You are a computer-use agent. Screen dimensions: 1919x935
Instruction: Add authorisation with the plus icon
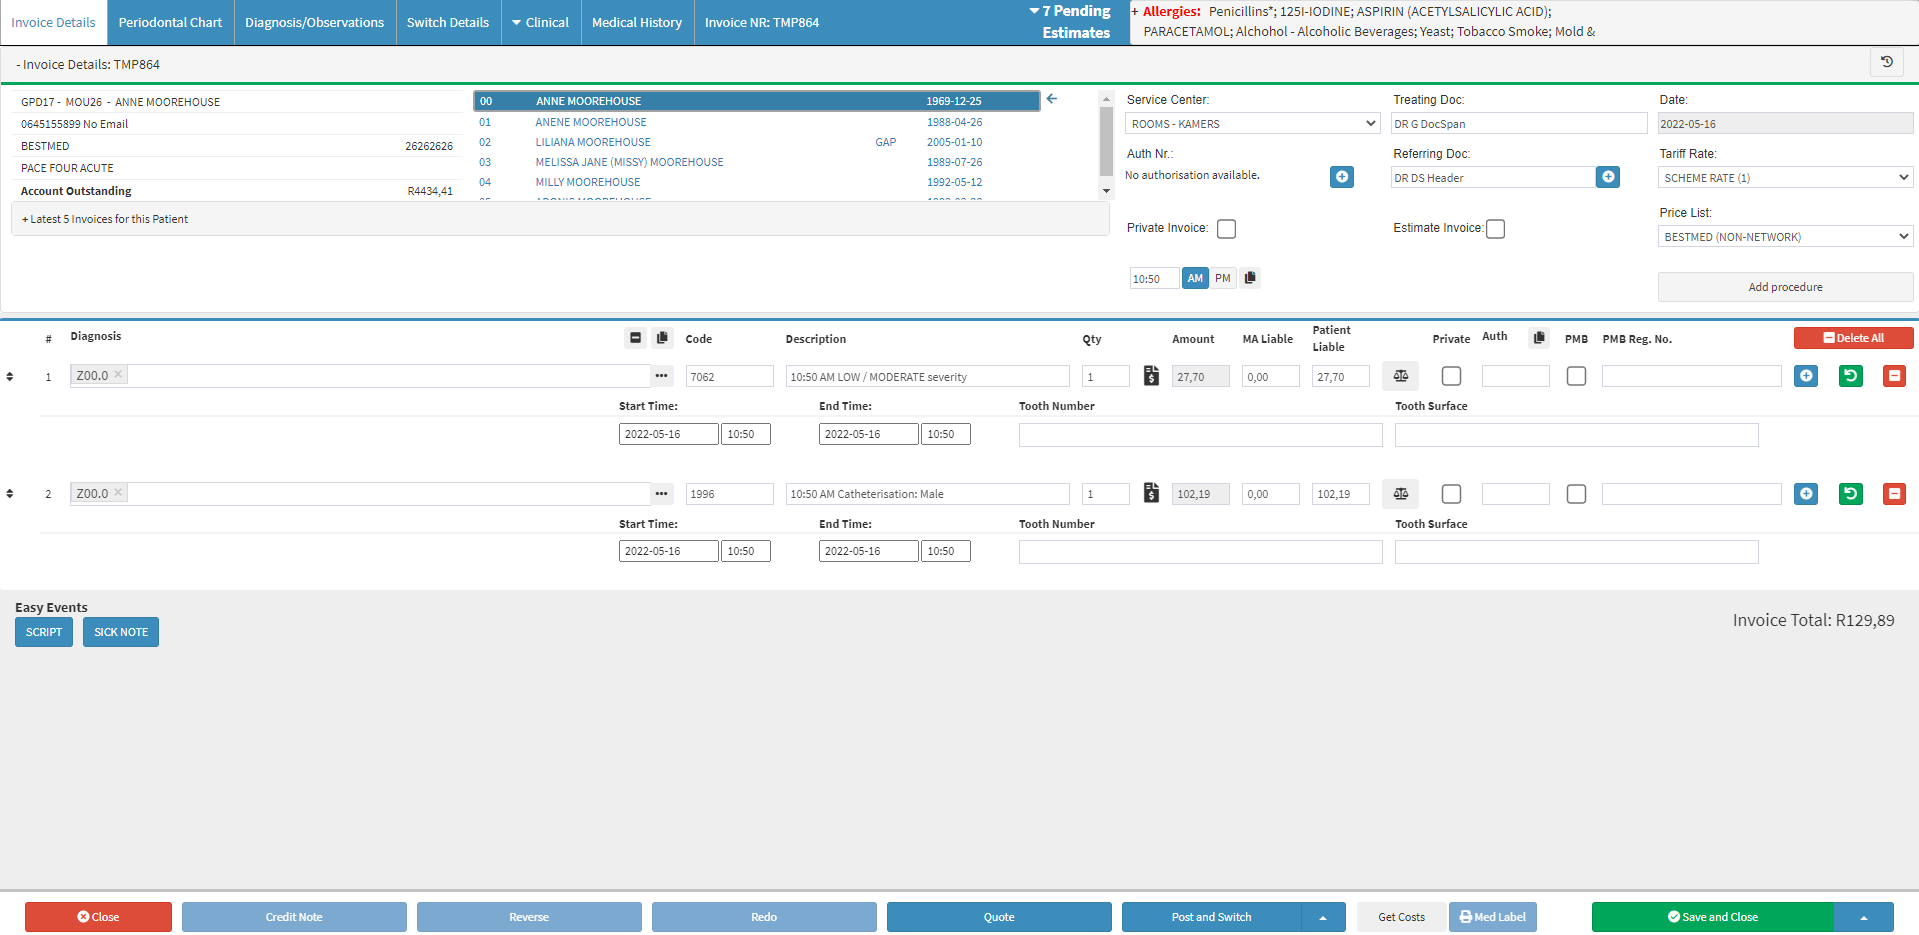pos(1341,177)
